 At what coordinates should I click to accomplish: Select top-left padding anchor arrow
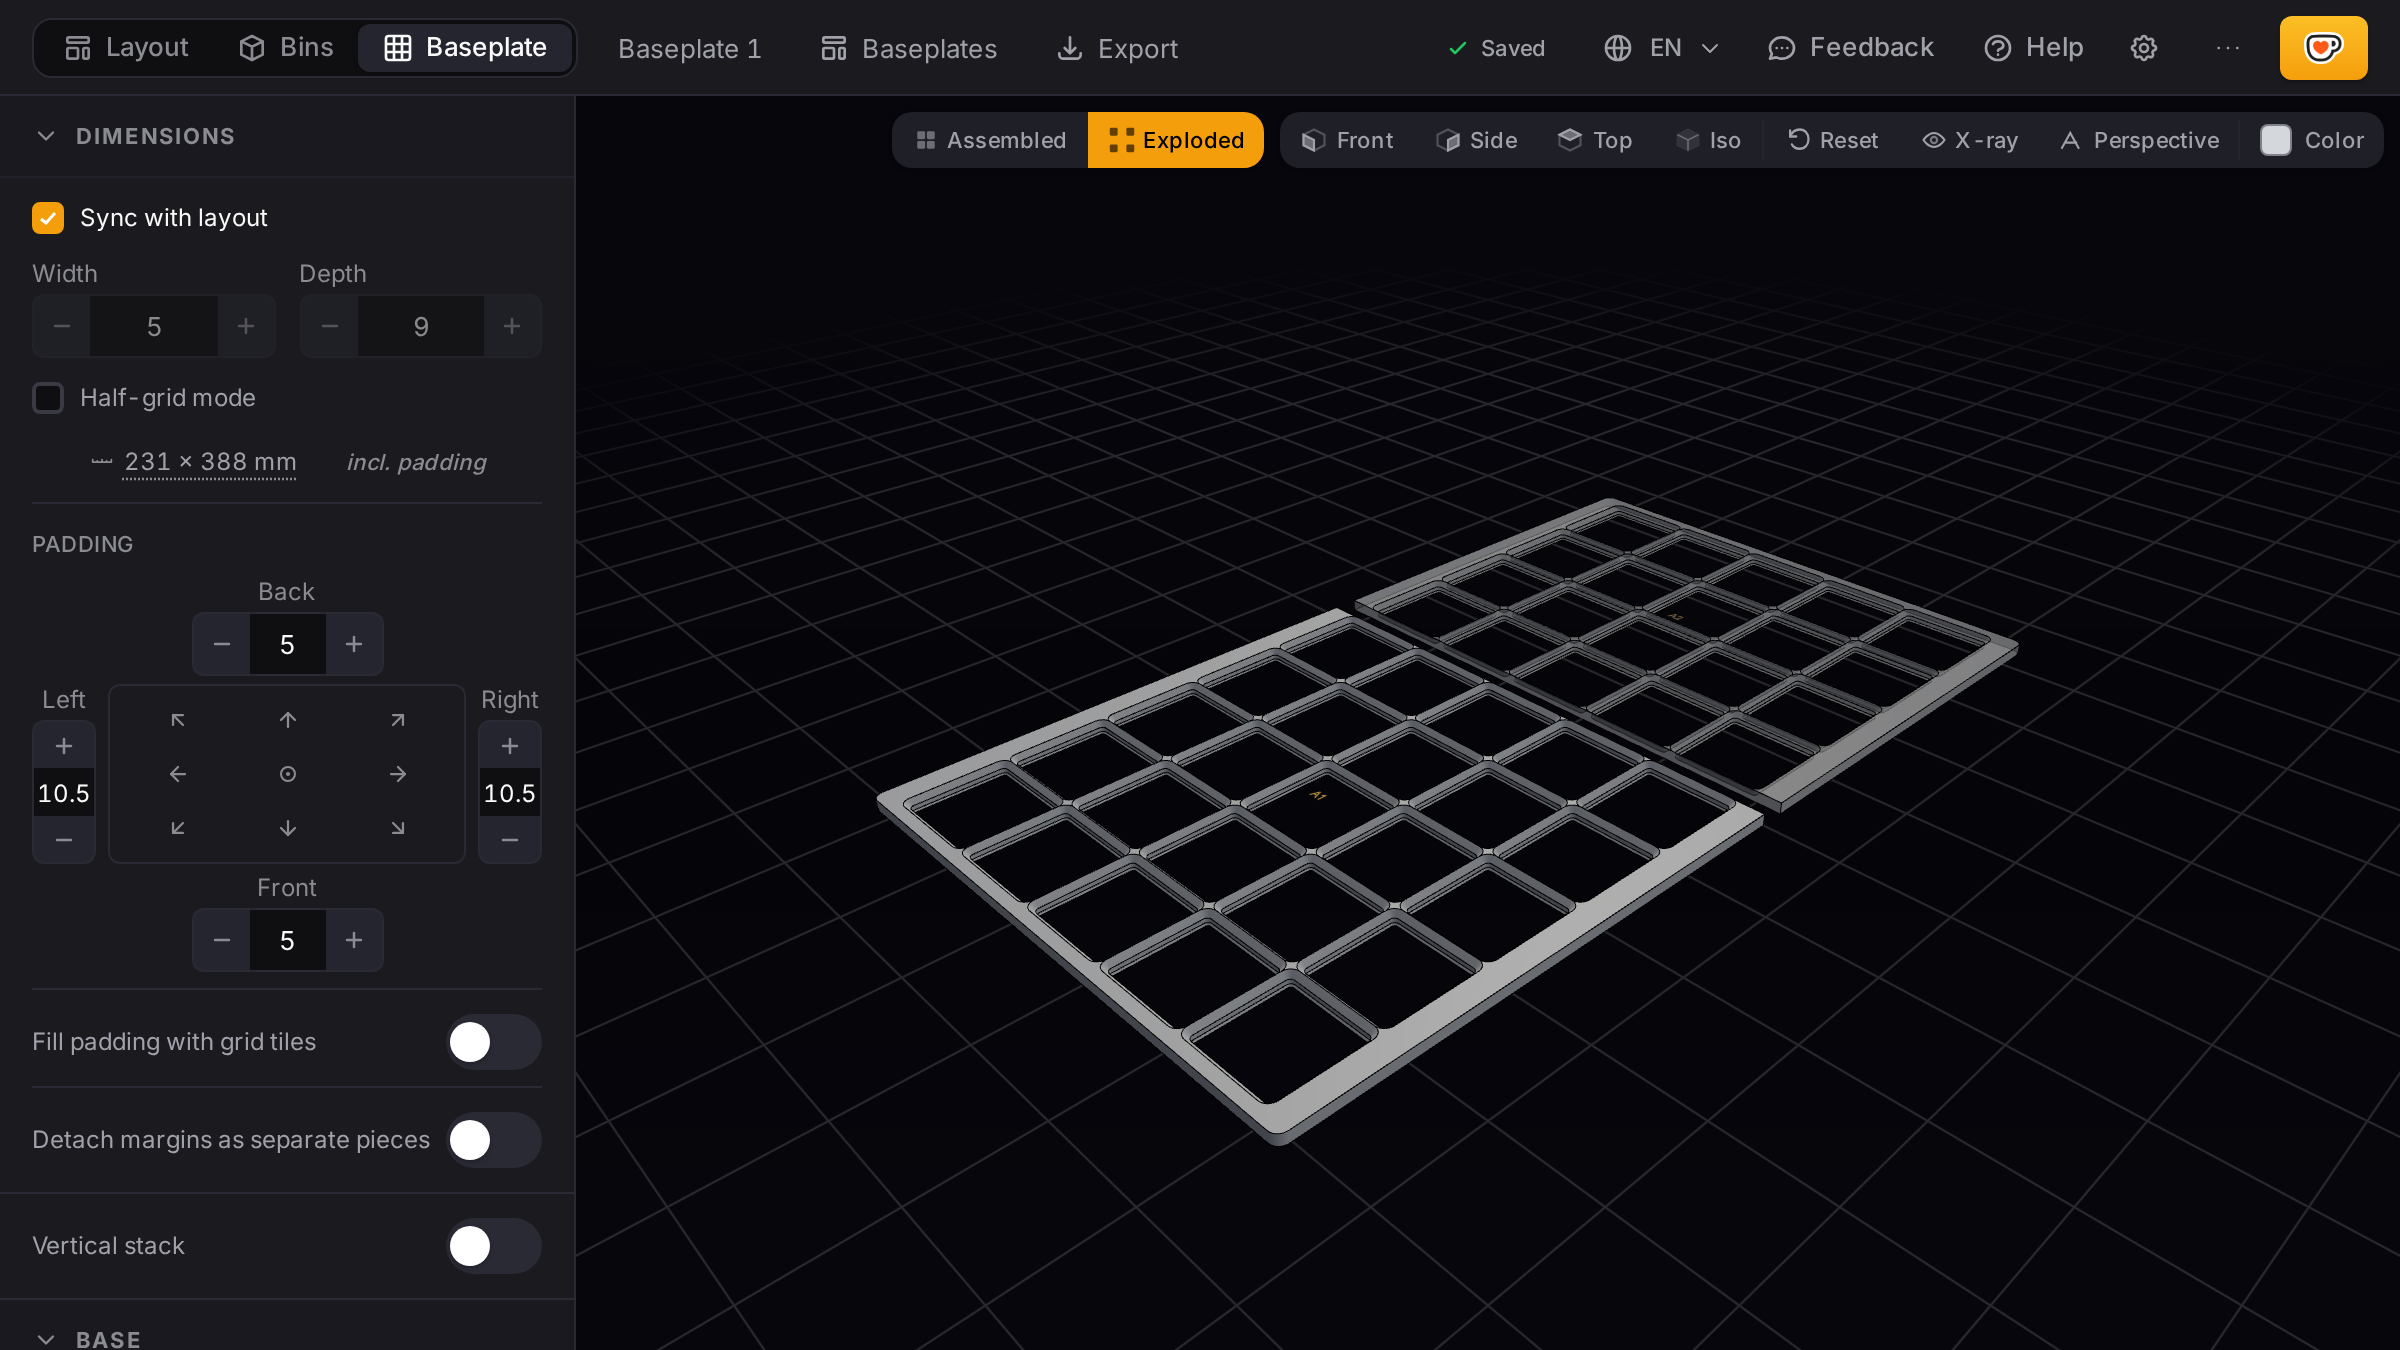[x=178, y=720]
